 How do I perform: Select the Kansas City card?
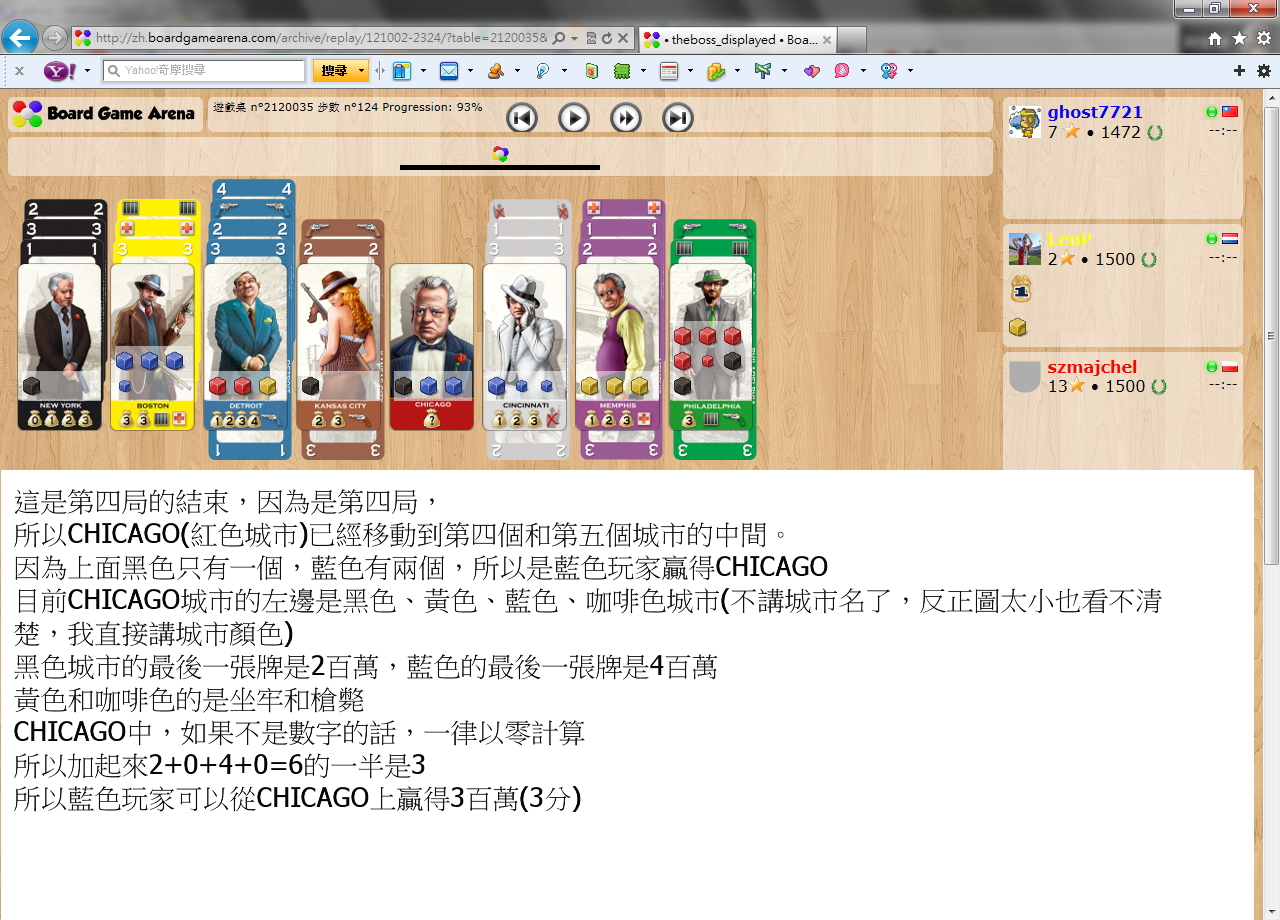coord(339,346)
